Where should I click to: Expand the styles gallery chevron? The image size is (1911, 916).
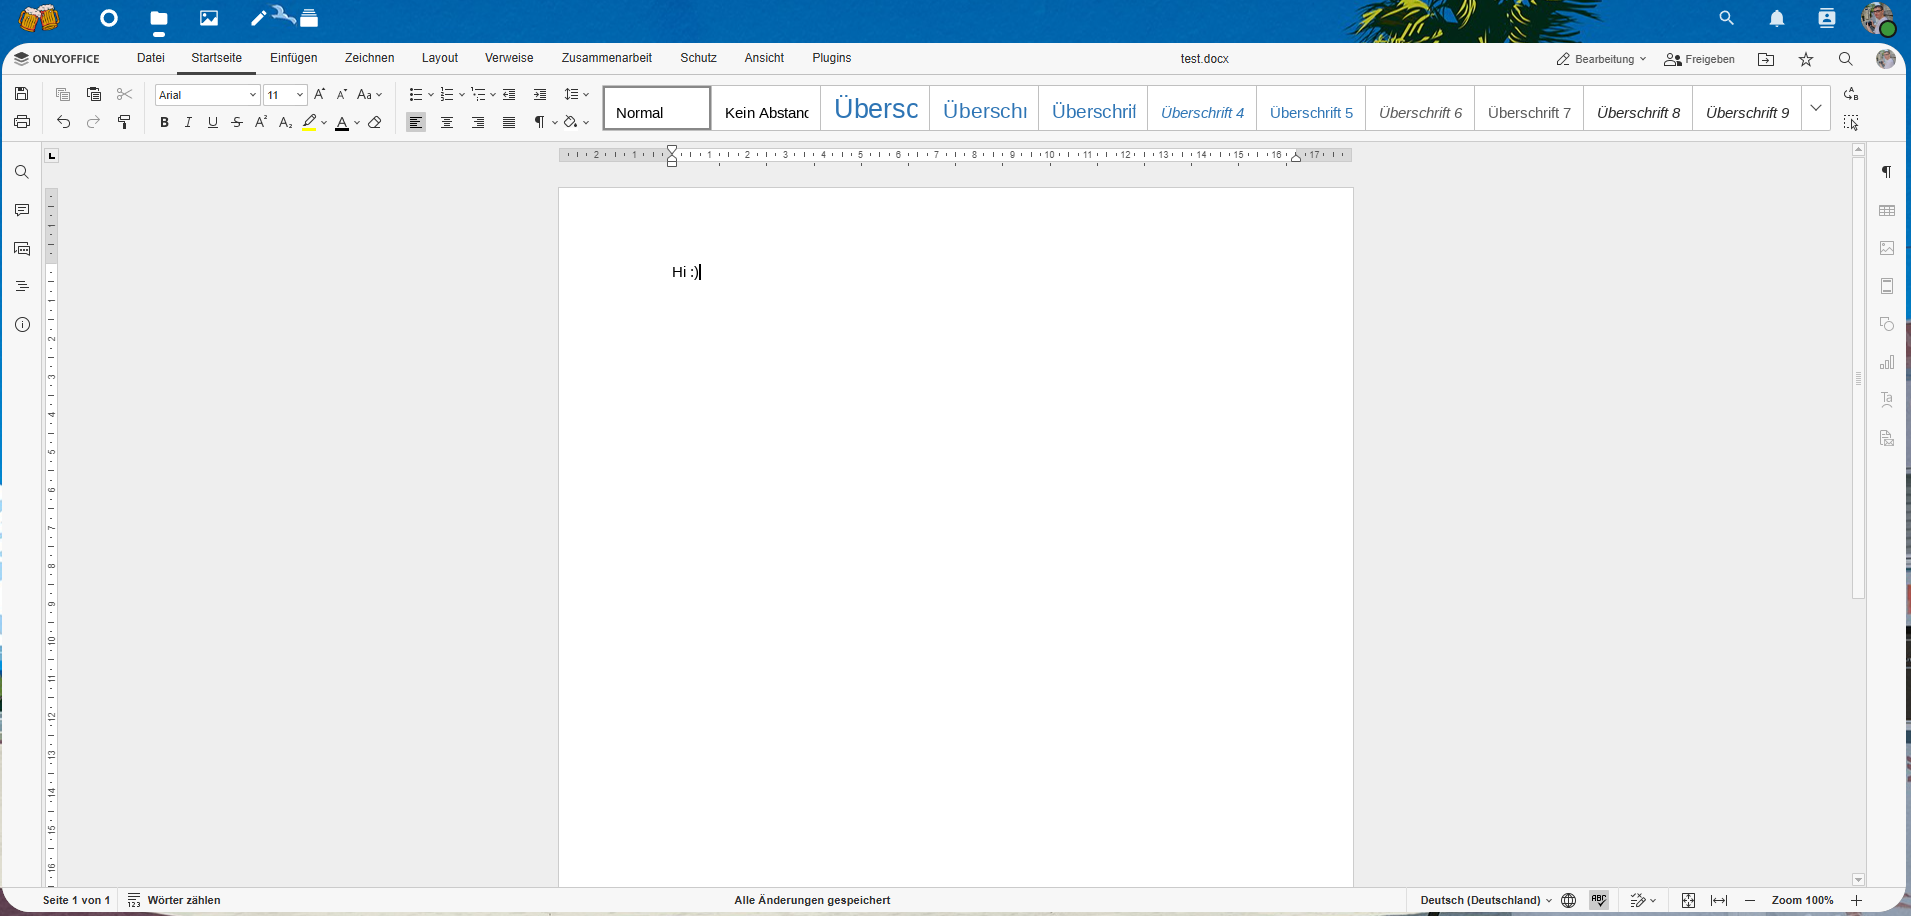point(1816,108)
